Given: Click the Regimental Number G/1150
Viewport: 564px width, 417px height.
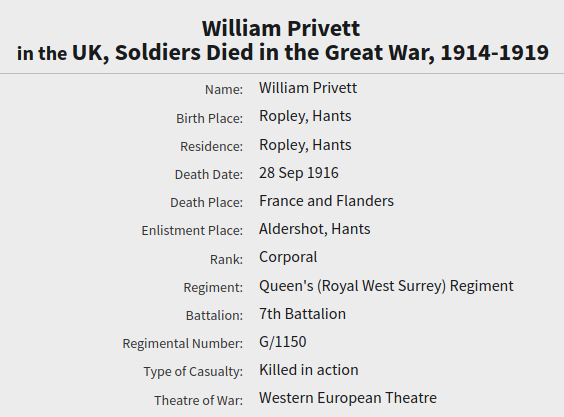Looking at the screenshot, I should click(283, 342).
